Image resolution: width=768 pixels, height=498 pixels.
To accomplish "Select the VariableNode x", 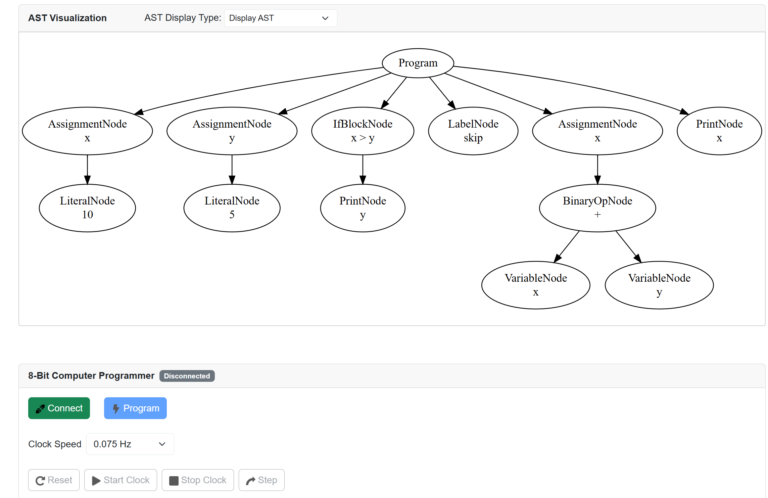I will point(535,285).
